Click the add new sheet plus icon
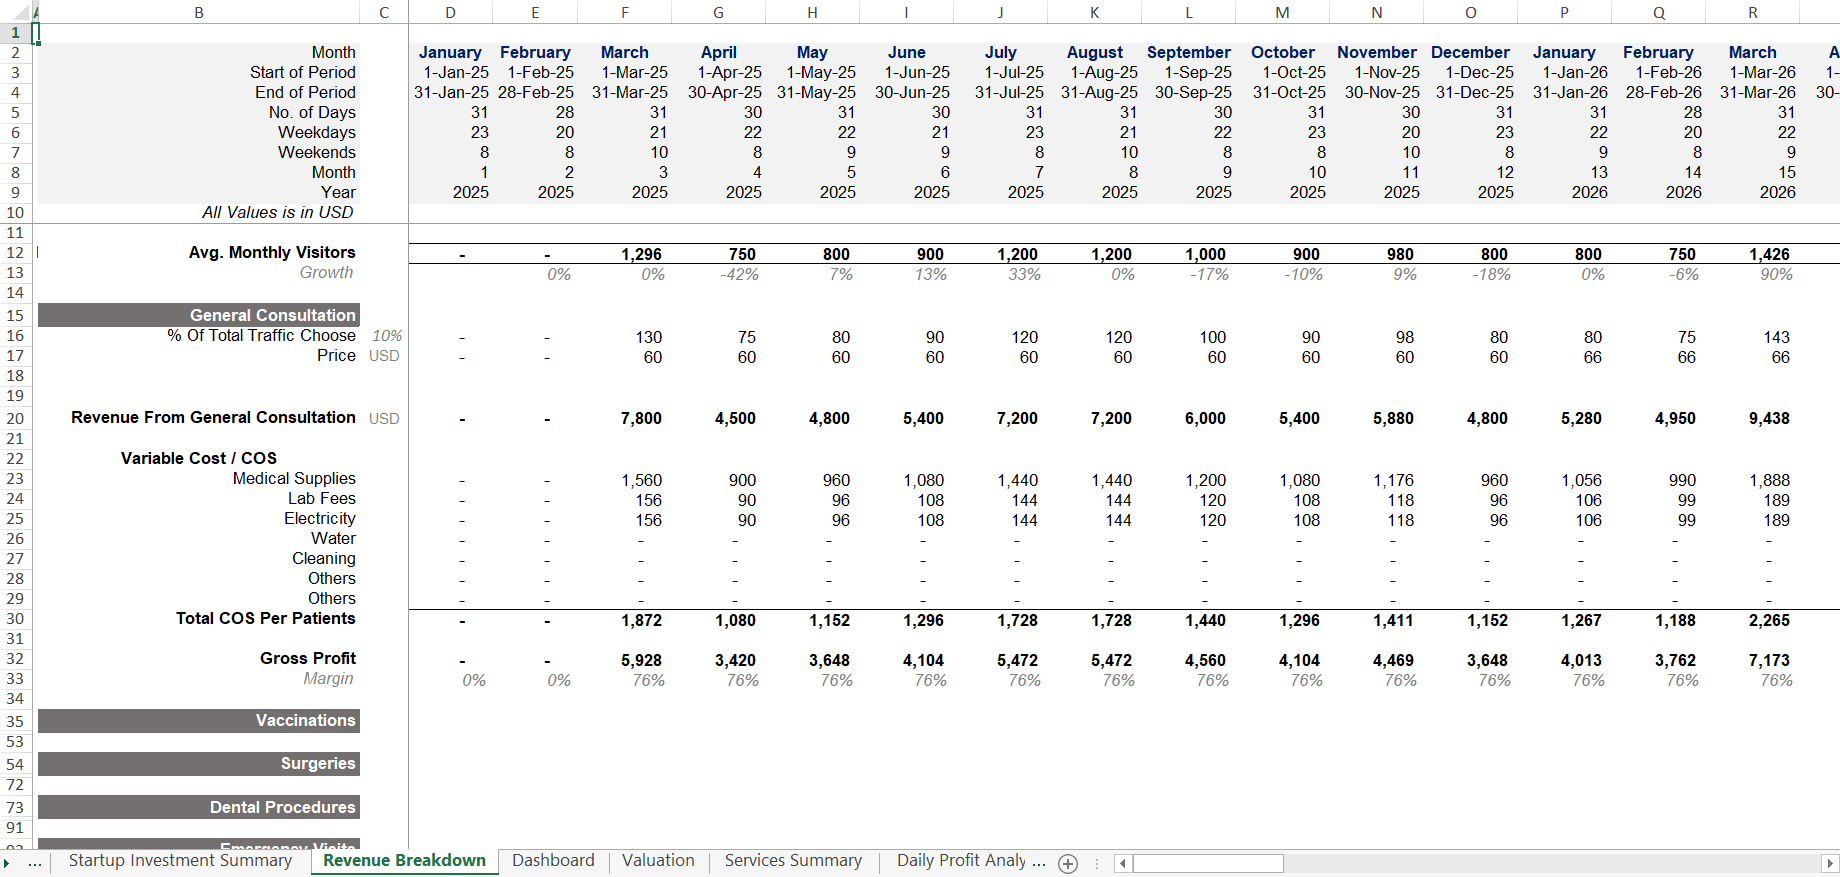1840x877 pixels. point(1068,864)
